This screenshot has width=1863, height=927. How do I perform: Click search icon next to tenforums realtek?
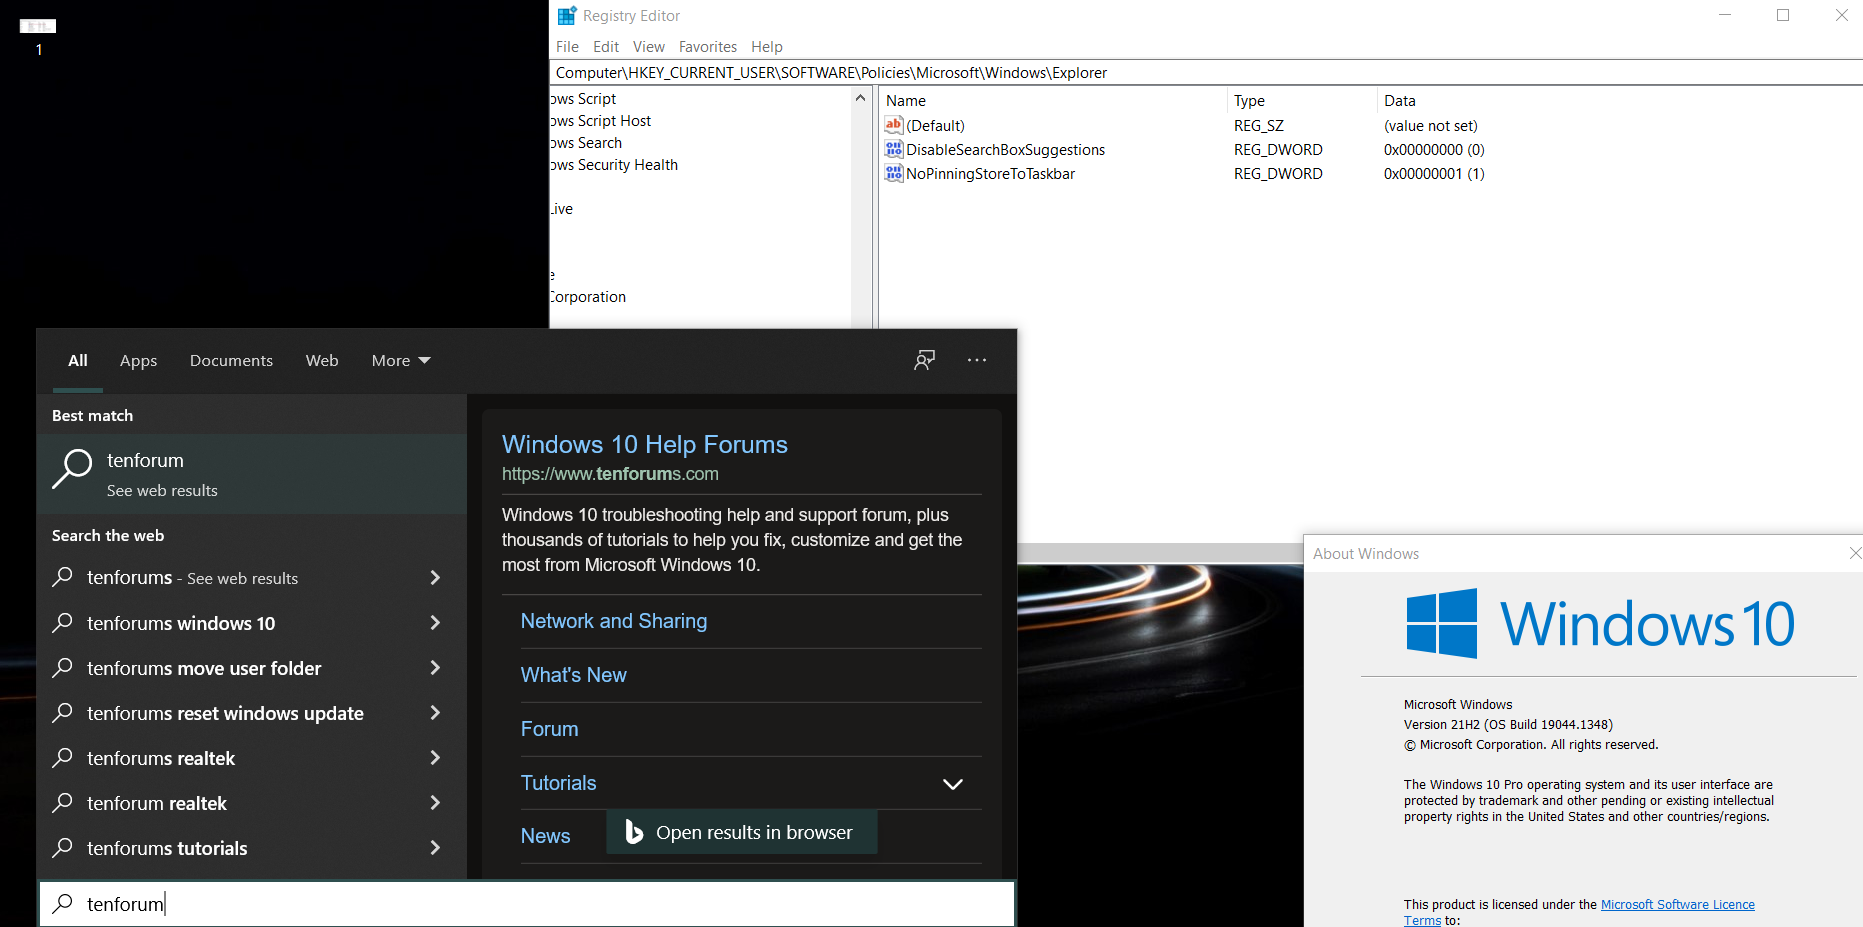point(63,758)
